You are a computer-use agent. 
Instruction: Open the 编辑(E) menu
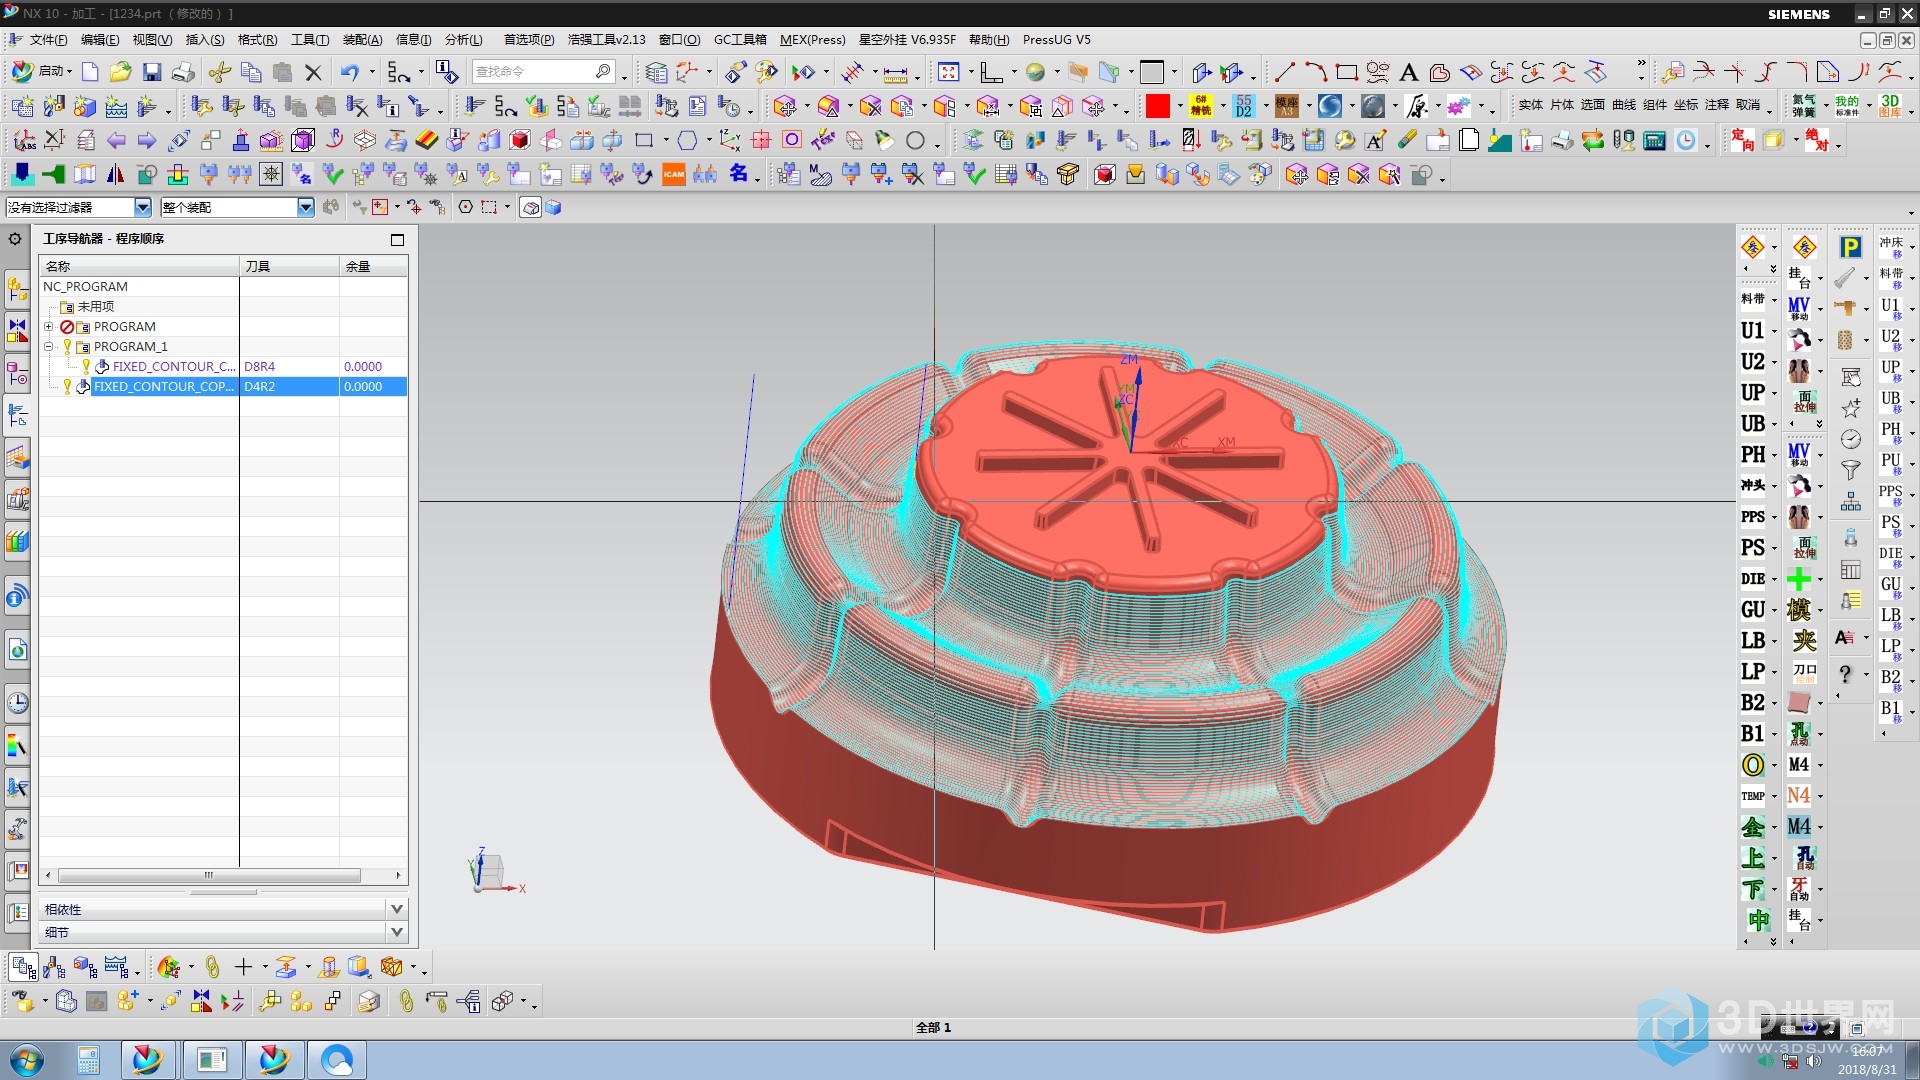click(100, 40)
